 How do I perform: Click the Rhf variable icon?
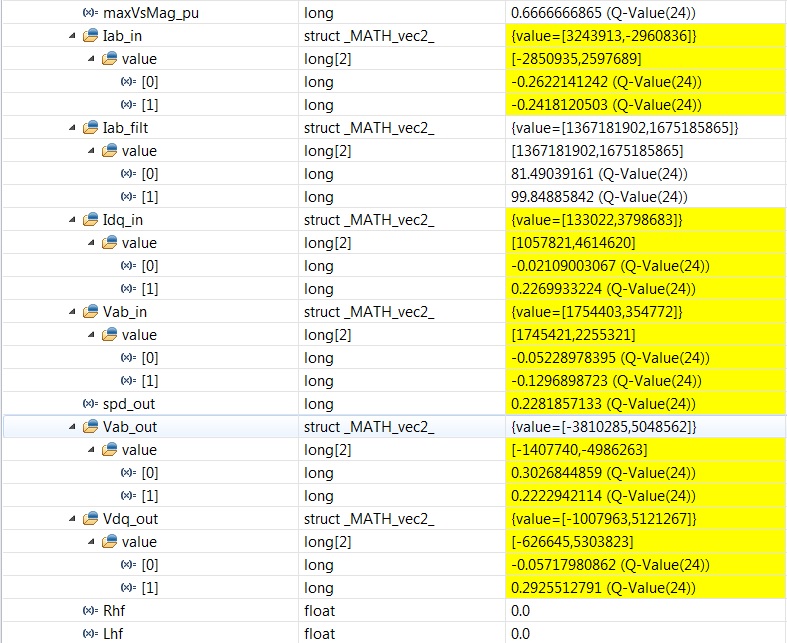(x=90, y=611)
